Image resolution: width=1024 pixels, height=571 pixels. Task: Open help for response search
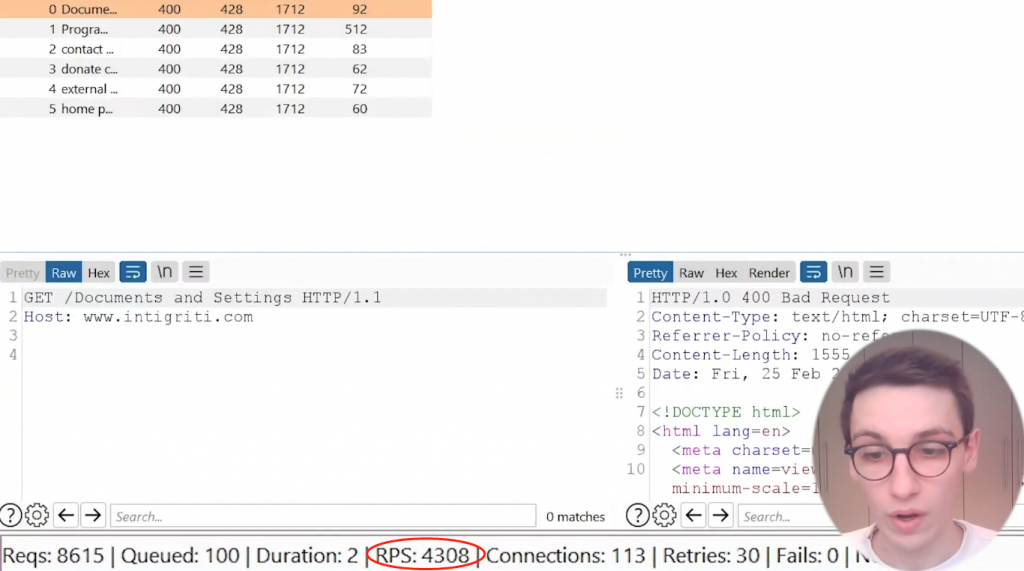click(x=637, y=515)
